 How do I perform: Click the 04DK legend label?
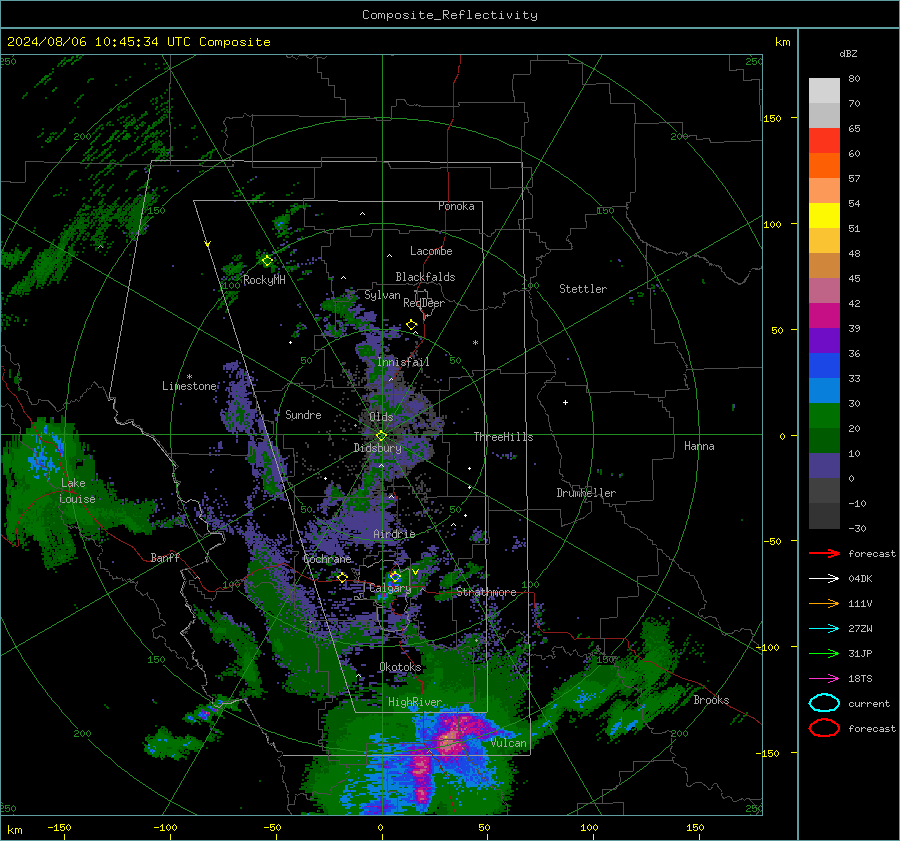pos(860,579)
